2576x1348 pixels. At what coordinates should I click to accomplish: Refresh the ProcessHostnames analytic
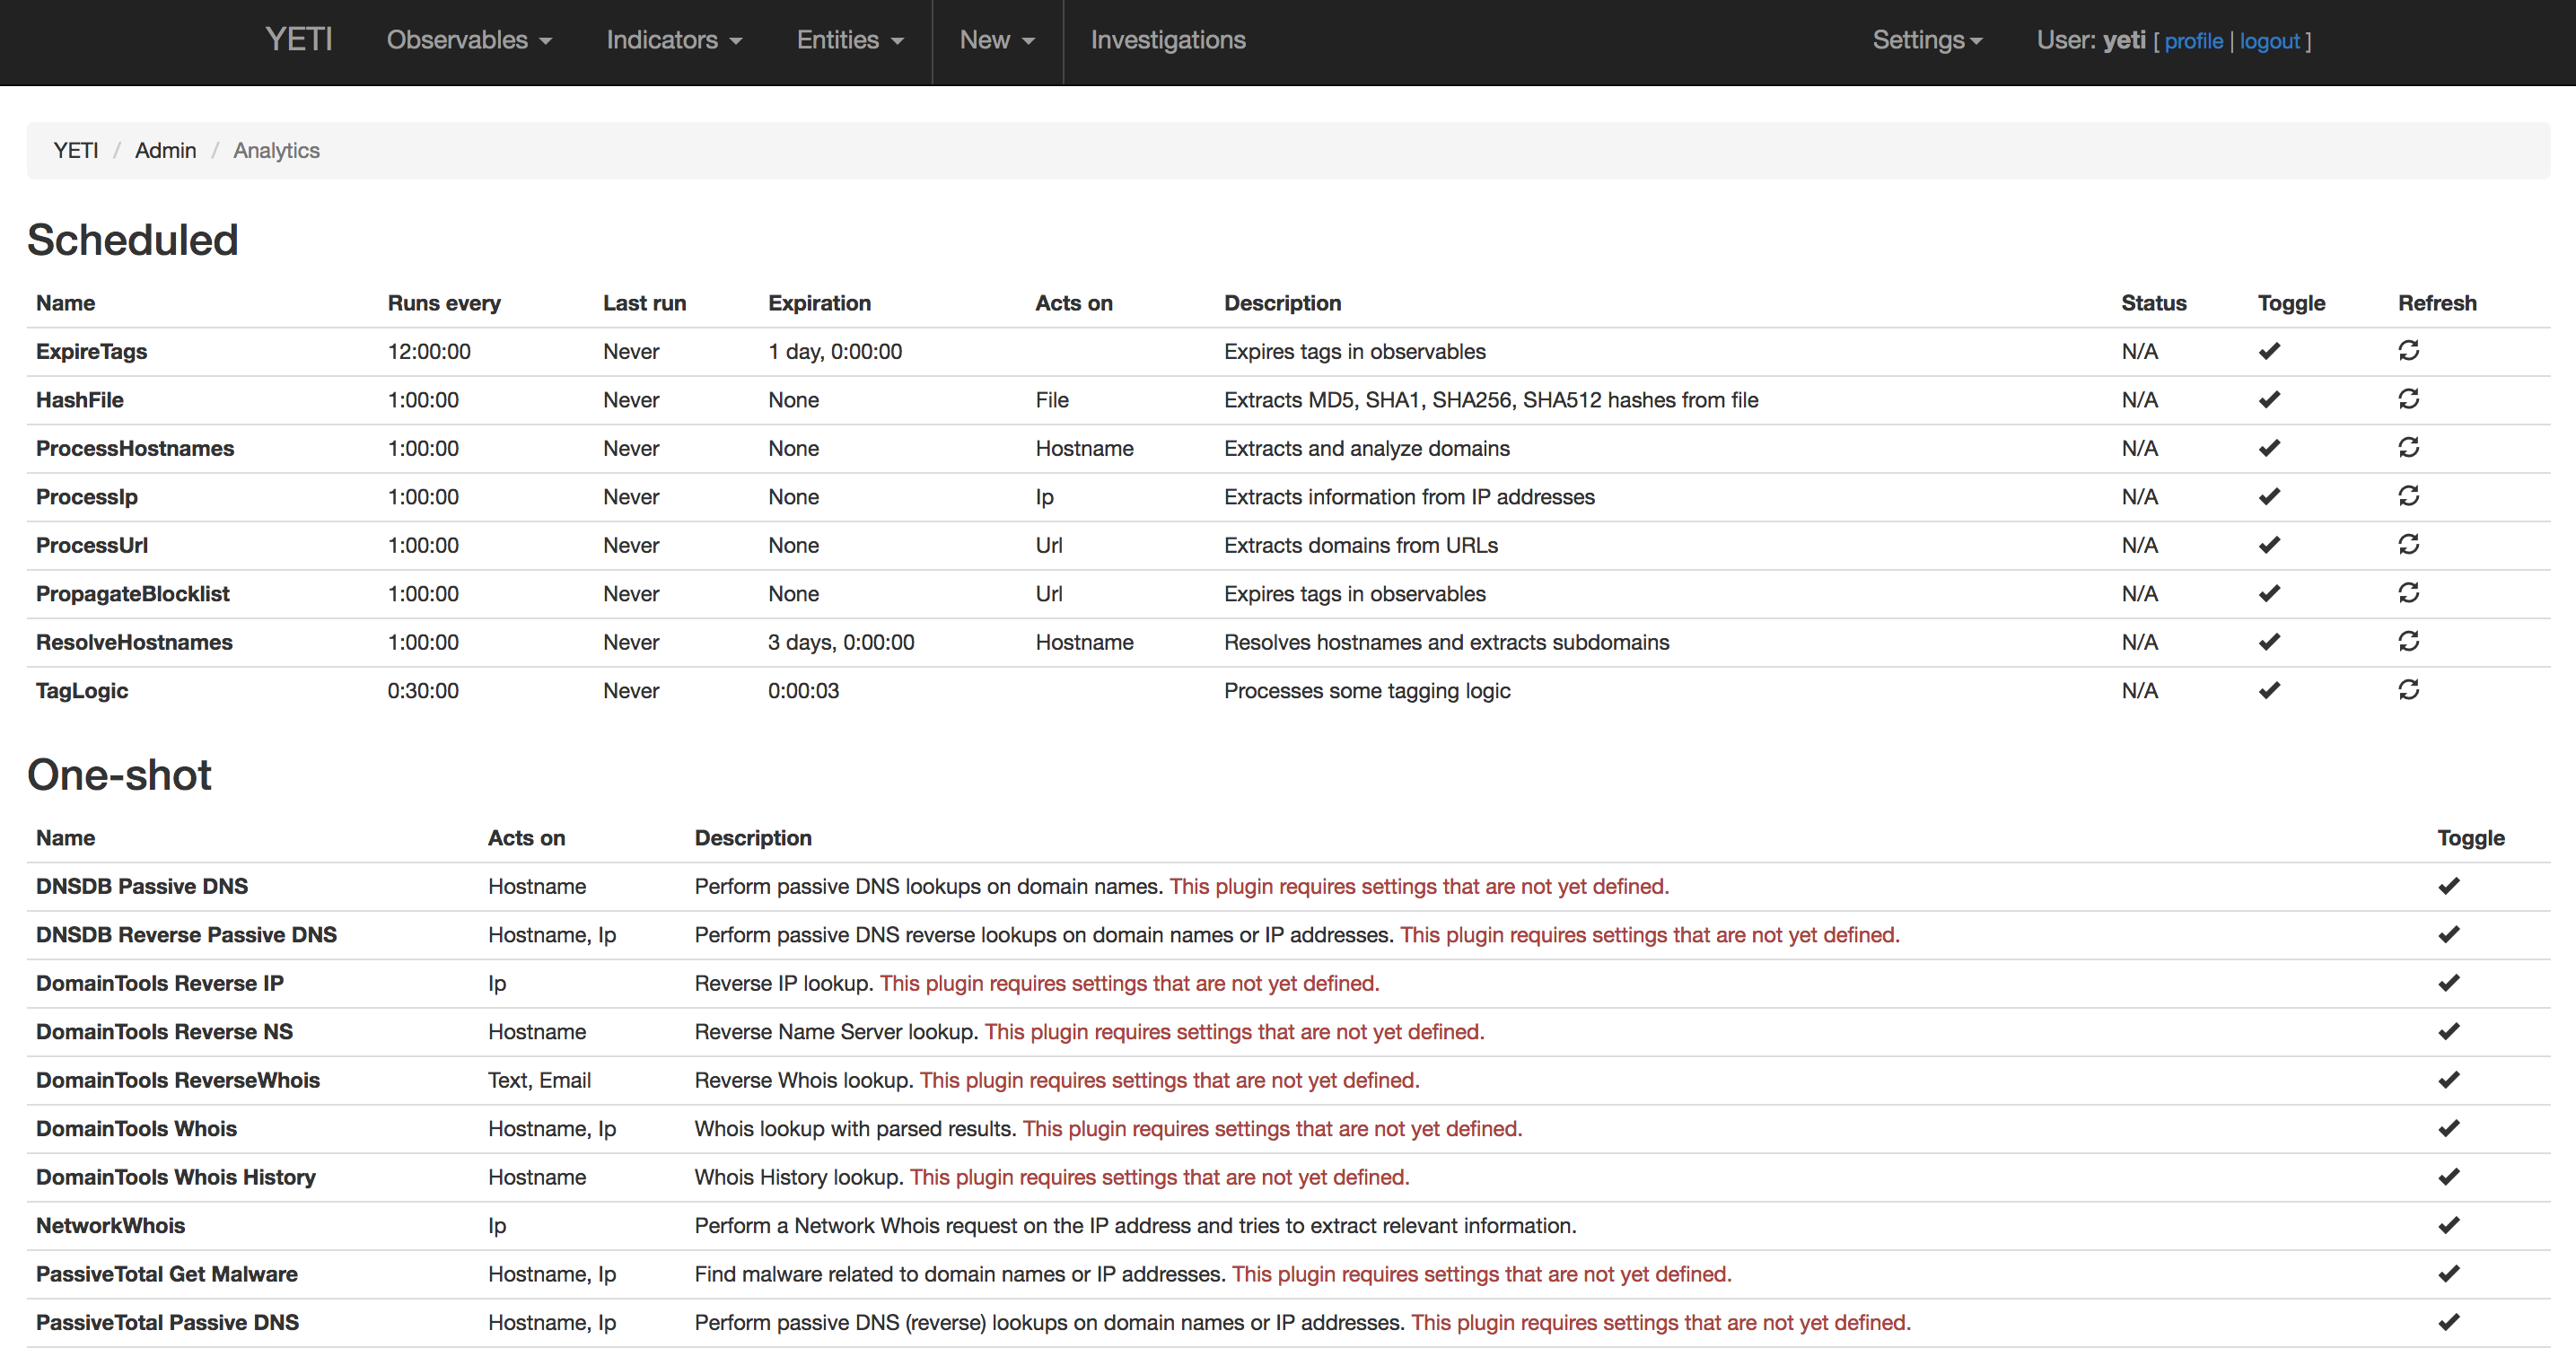(x=2408, y=447)
